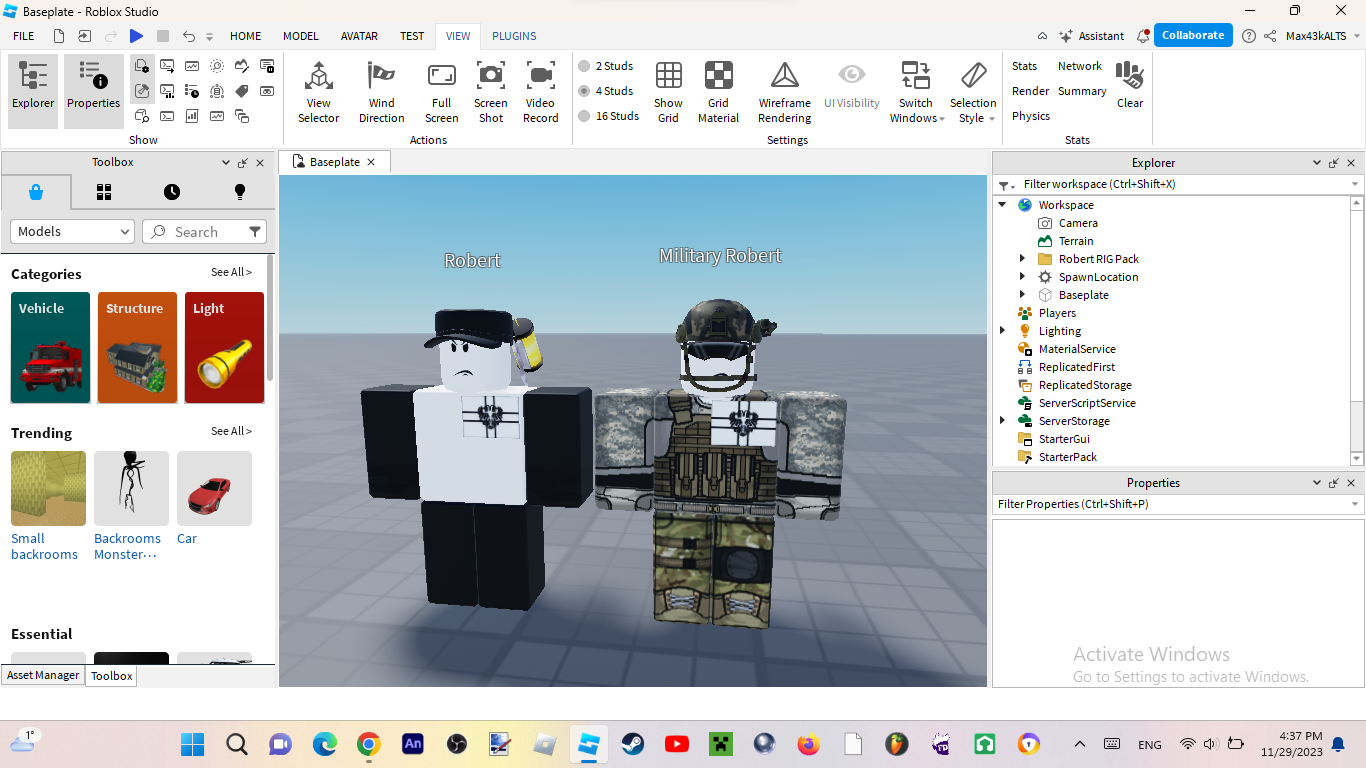Viewport: 1366px width, 768px height.
Task: Enter Full Screen mode
Action: pyautogui.click(x=441, y=91)
